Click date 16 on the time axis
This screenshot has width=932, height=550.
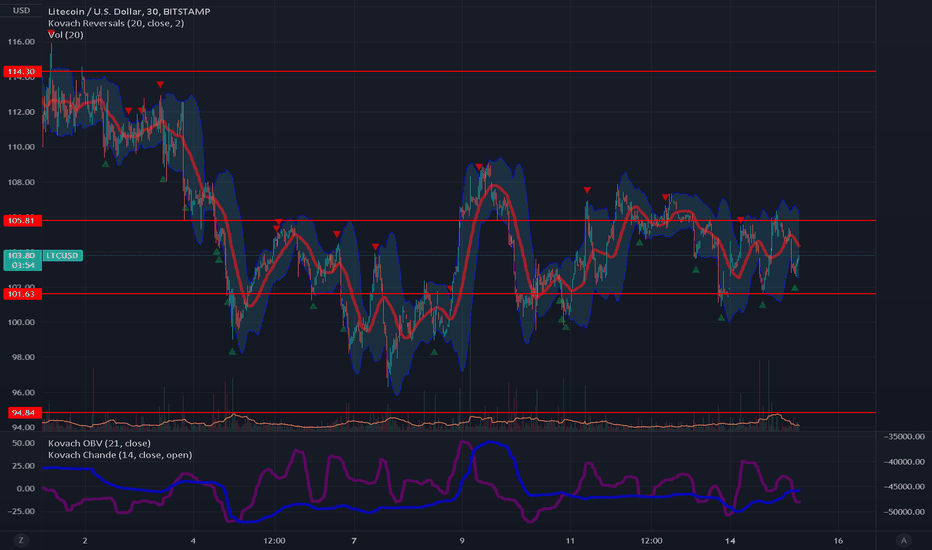(838, 541)
